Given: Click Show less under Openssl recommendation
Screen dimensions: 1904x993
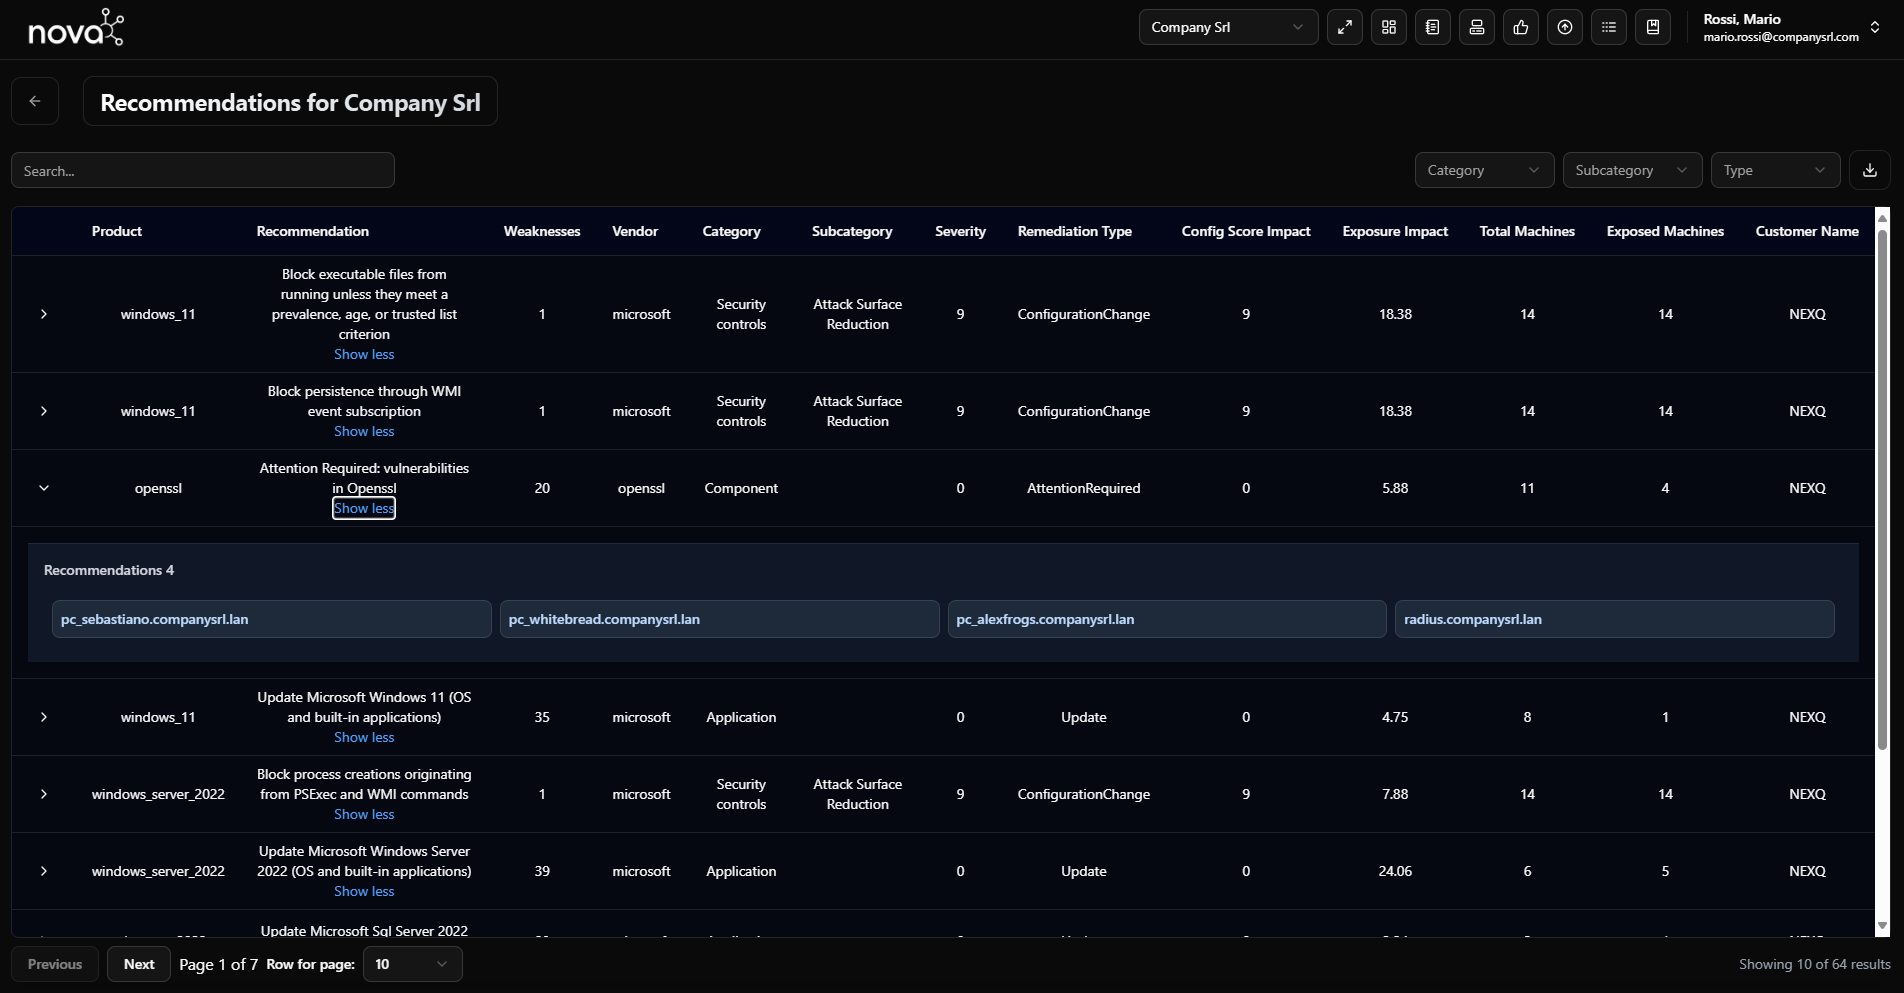Looking at the screenshot, I should [x=364, y=508].
